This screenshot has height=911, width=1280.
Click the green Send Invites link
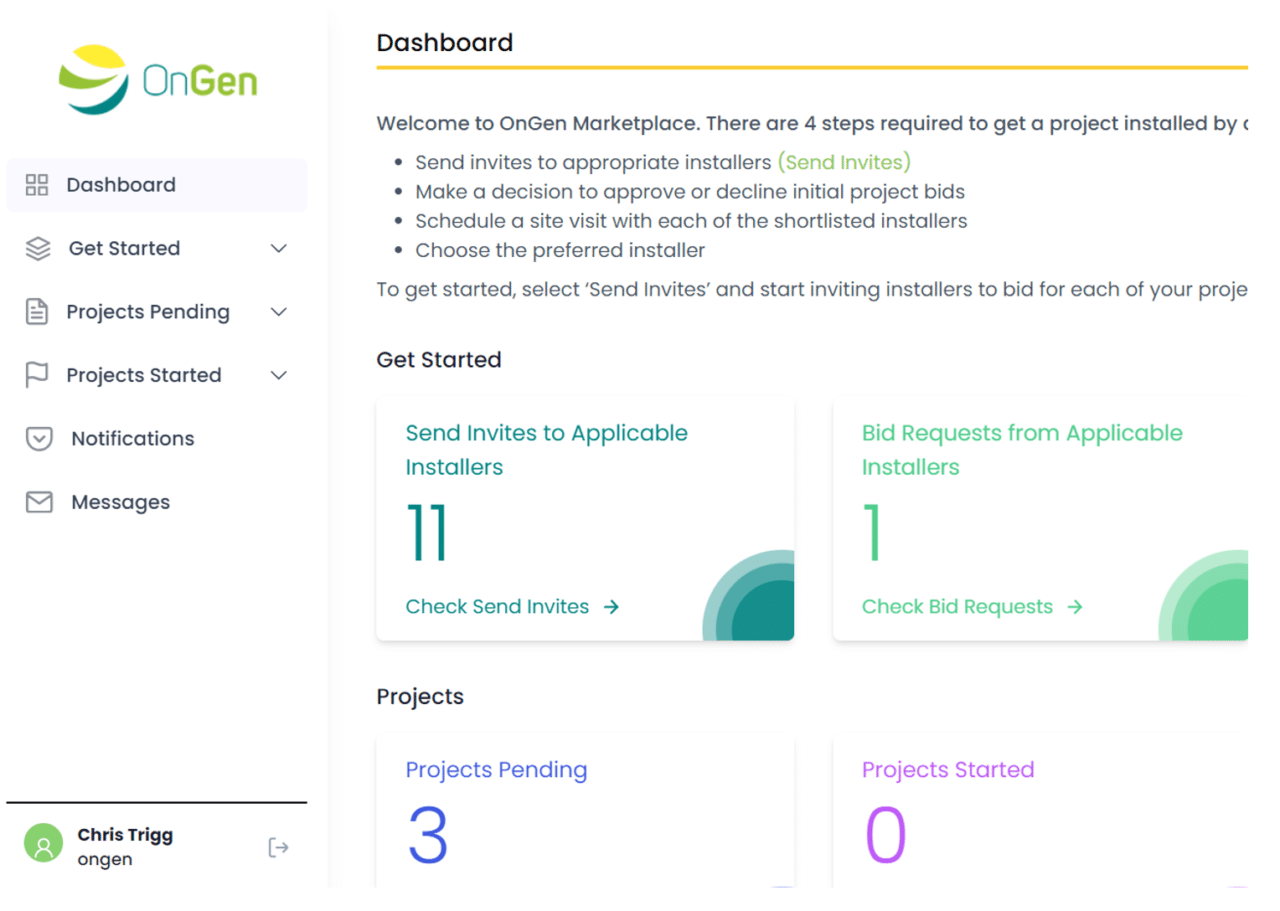[844, 162]
